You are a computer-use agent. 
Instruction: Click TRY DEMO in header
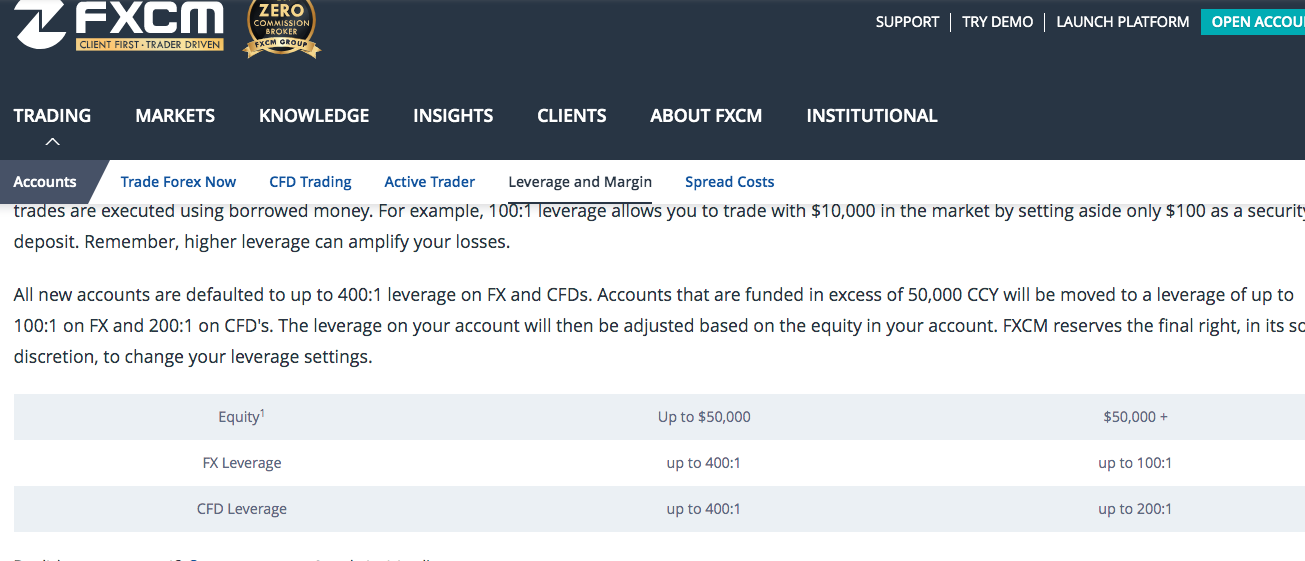[997, 22]
